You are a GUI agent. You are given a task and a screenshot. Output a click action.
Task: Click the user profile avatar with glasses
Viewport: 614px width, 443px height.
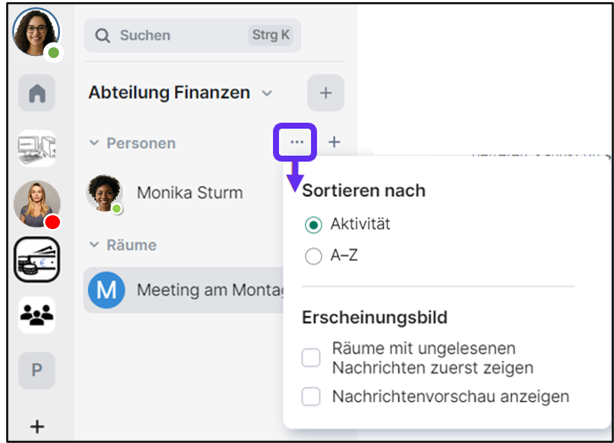(x=36, y=34)
